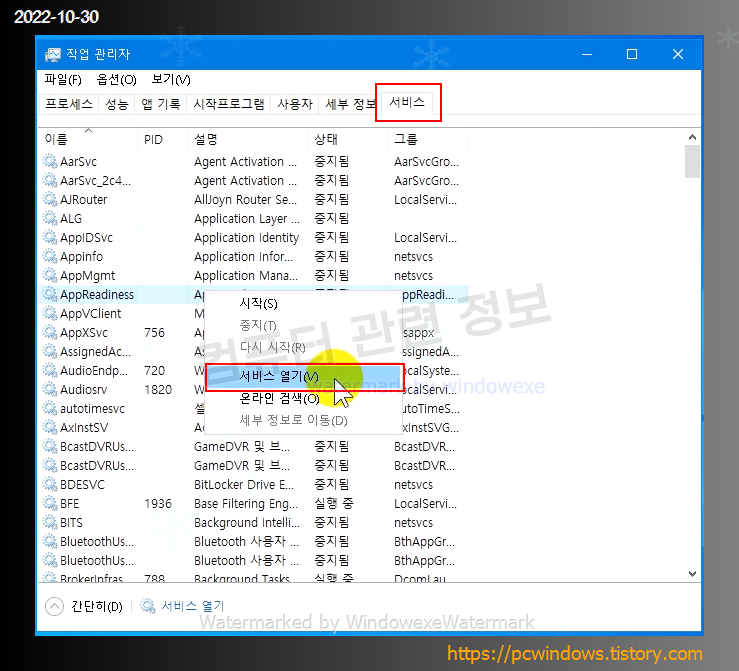Image resolution: width=739 pixels, height=671 pixels.
Task: Select the AarSvc_2c4... service row
Action: pyautogui.click(x=254, y=180)
